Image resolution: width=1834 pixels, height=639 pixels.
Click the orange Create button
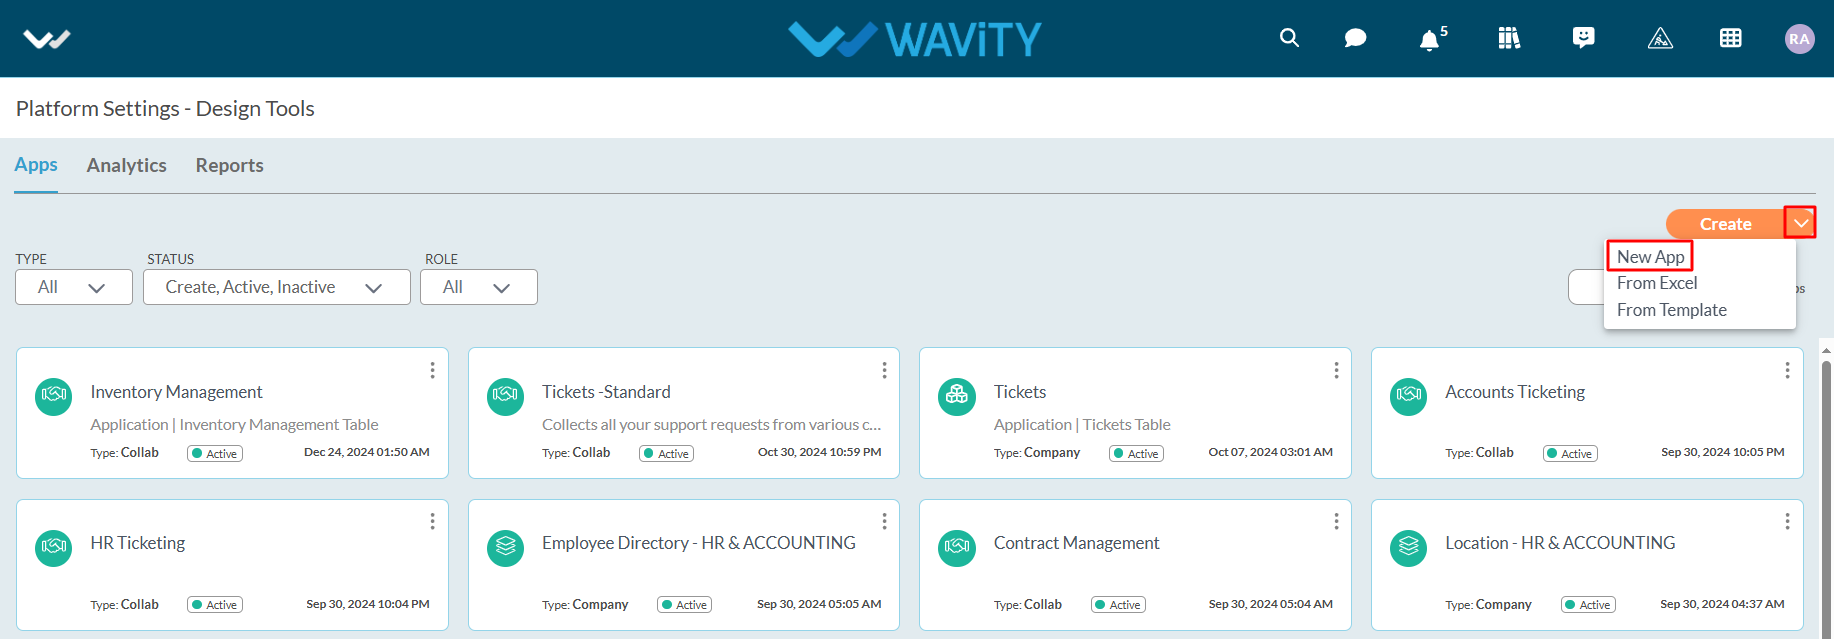tap(1726, 224)
